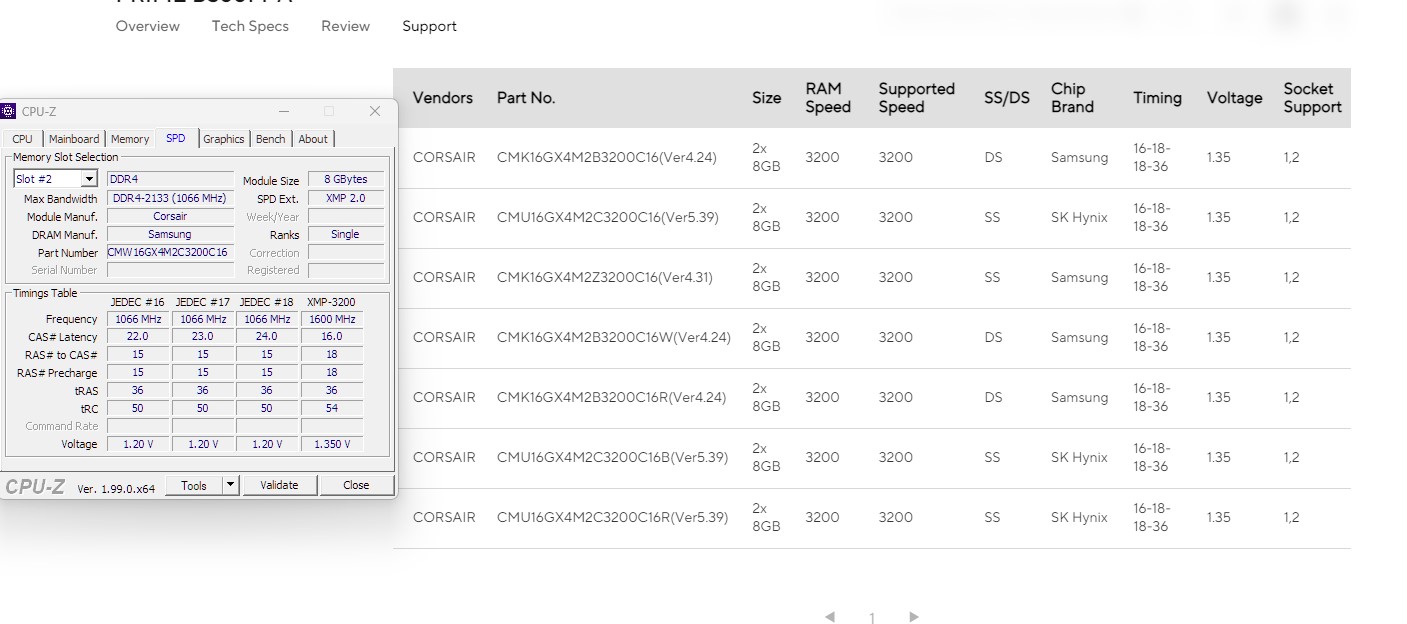The height and width of the screenshot is (624, 1407).
Task: Go to the CPU tab
Action: (22, 139)
